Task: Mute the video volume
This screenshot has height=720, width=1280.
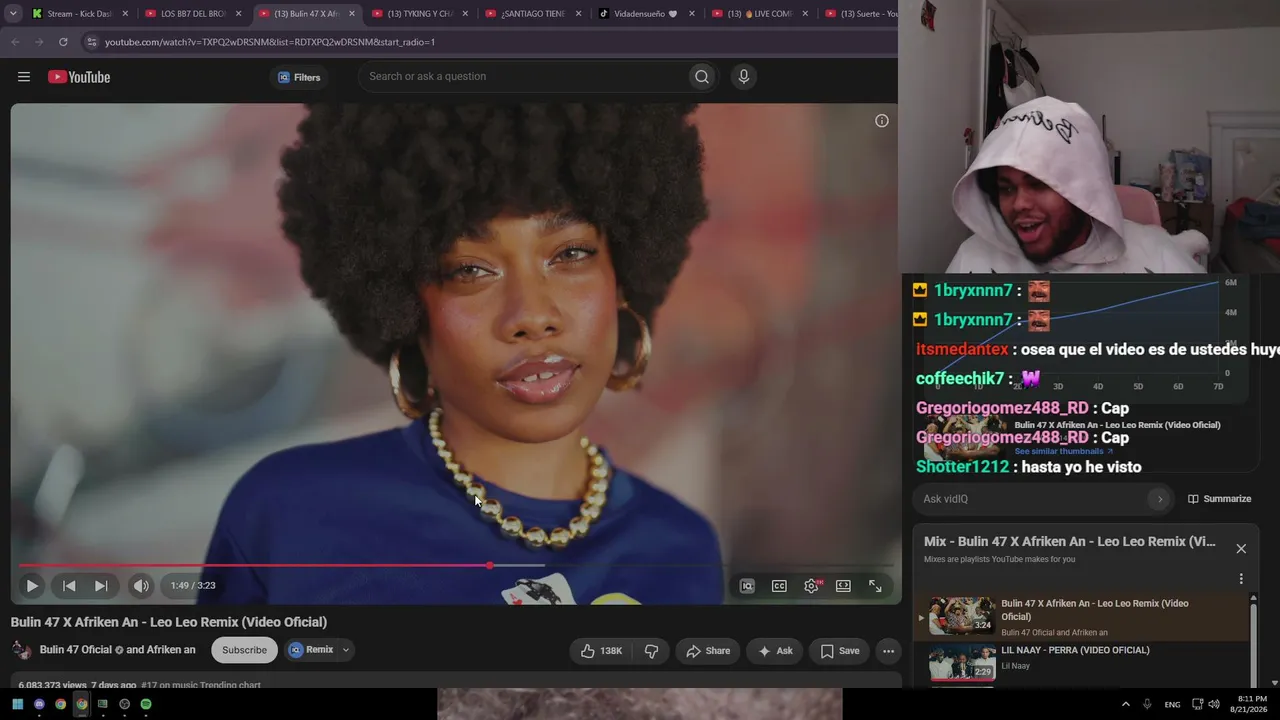Action: [x=141, y=586]
